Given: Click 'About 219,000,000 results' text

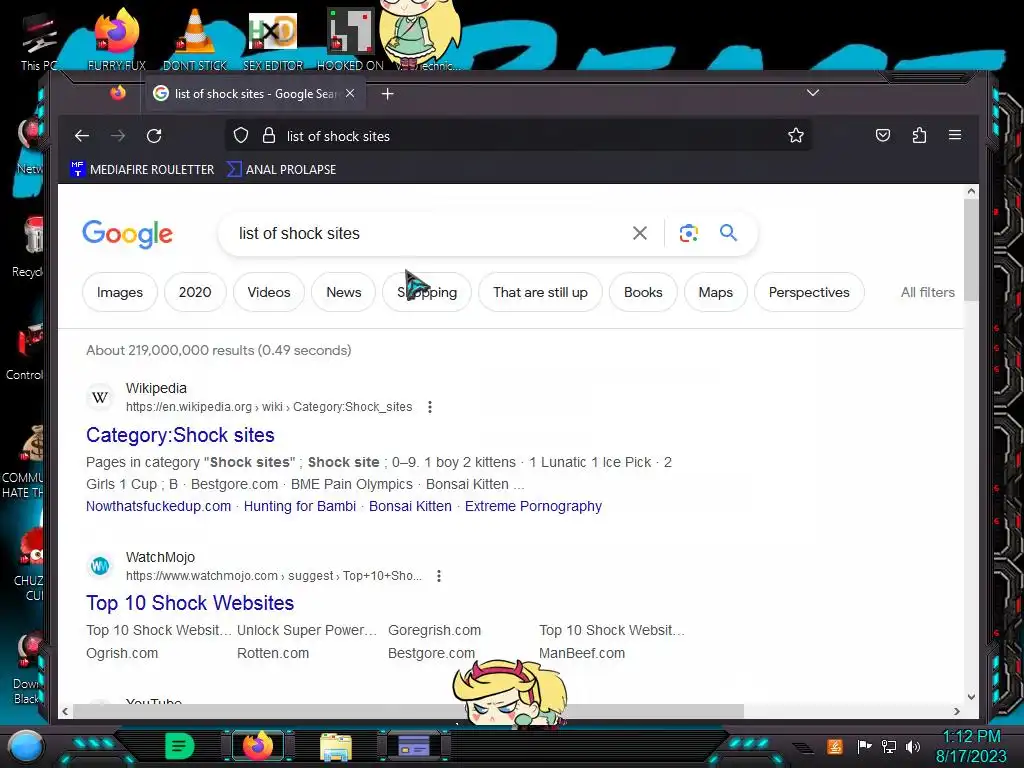Looking at the screenshot, I should click(x=219, y=350).
